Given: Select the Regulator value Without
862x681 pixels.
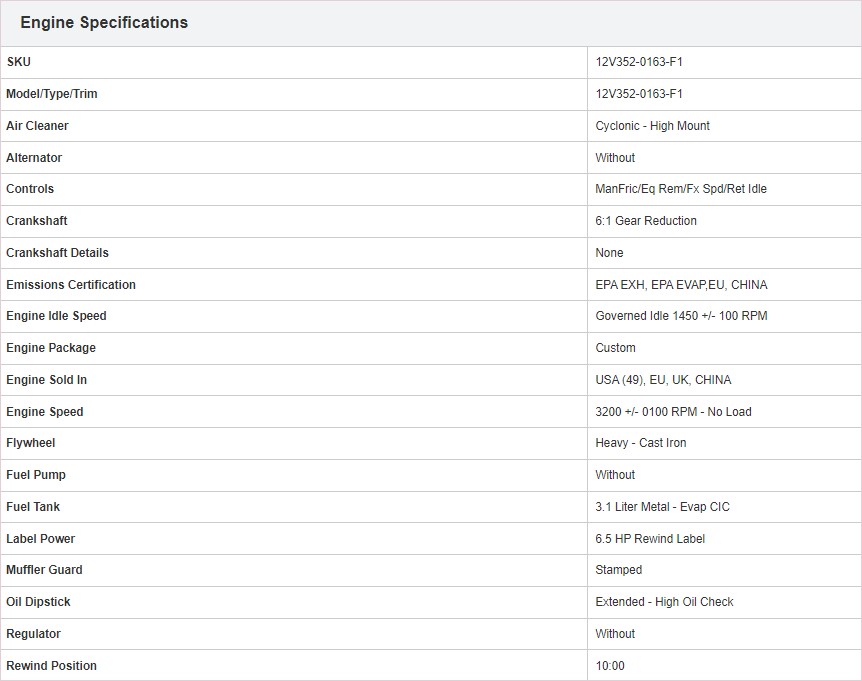Looking at the screenshot, I should (x=615, y=634).
